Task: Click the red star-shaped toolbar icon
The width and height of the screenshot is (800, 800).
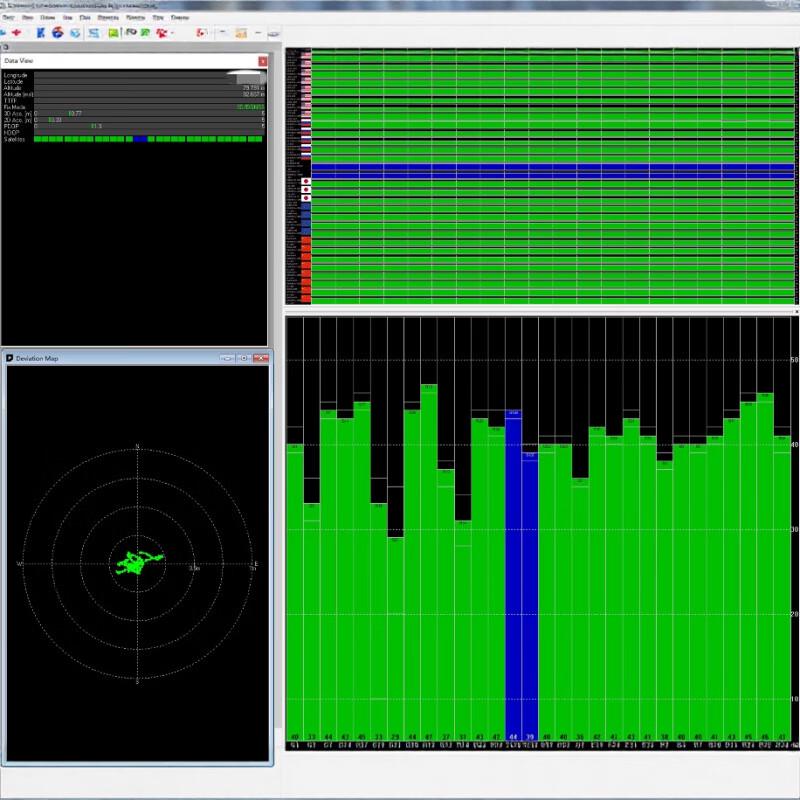Action: coord(17,33)
